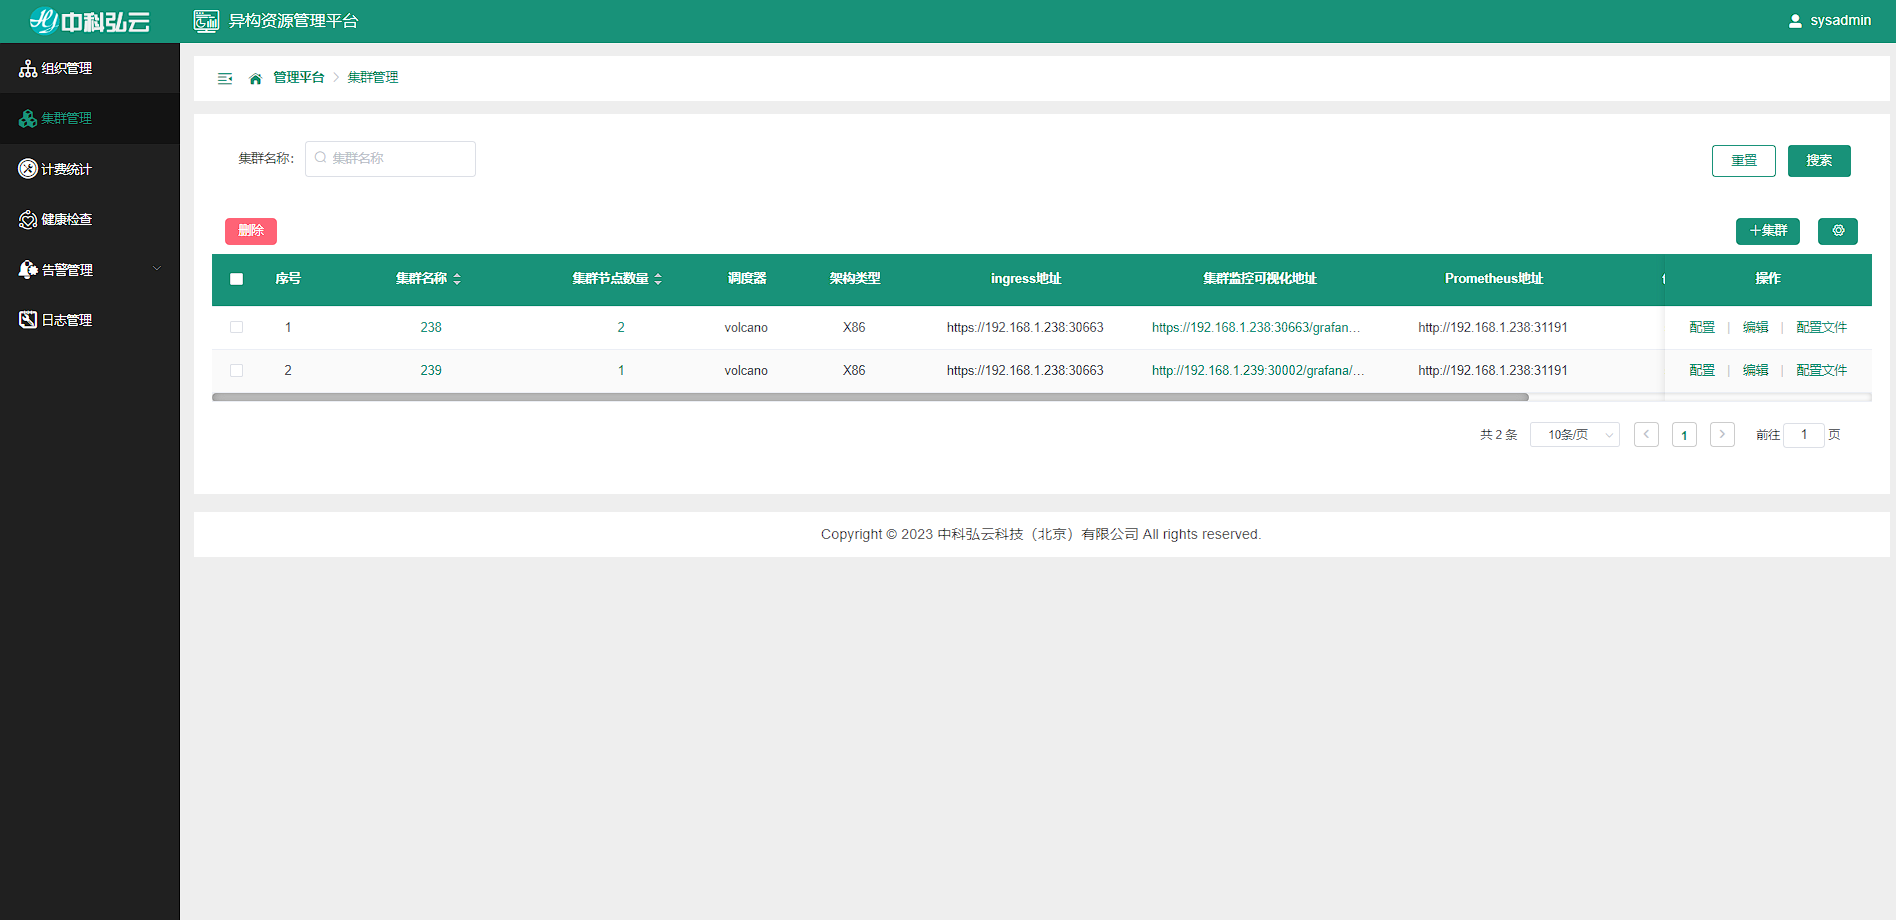Click the 健康检查 health check icon

click(28, 219)
